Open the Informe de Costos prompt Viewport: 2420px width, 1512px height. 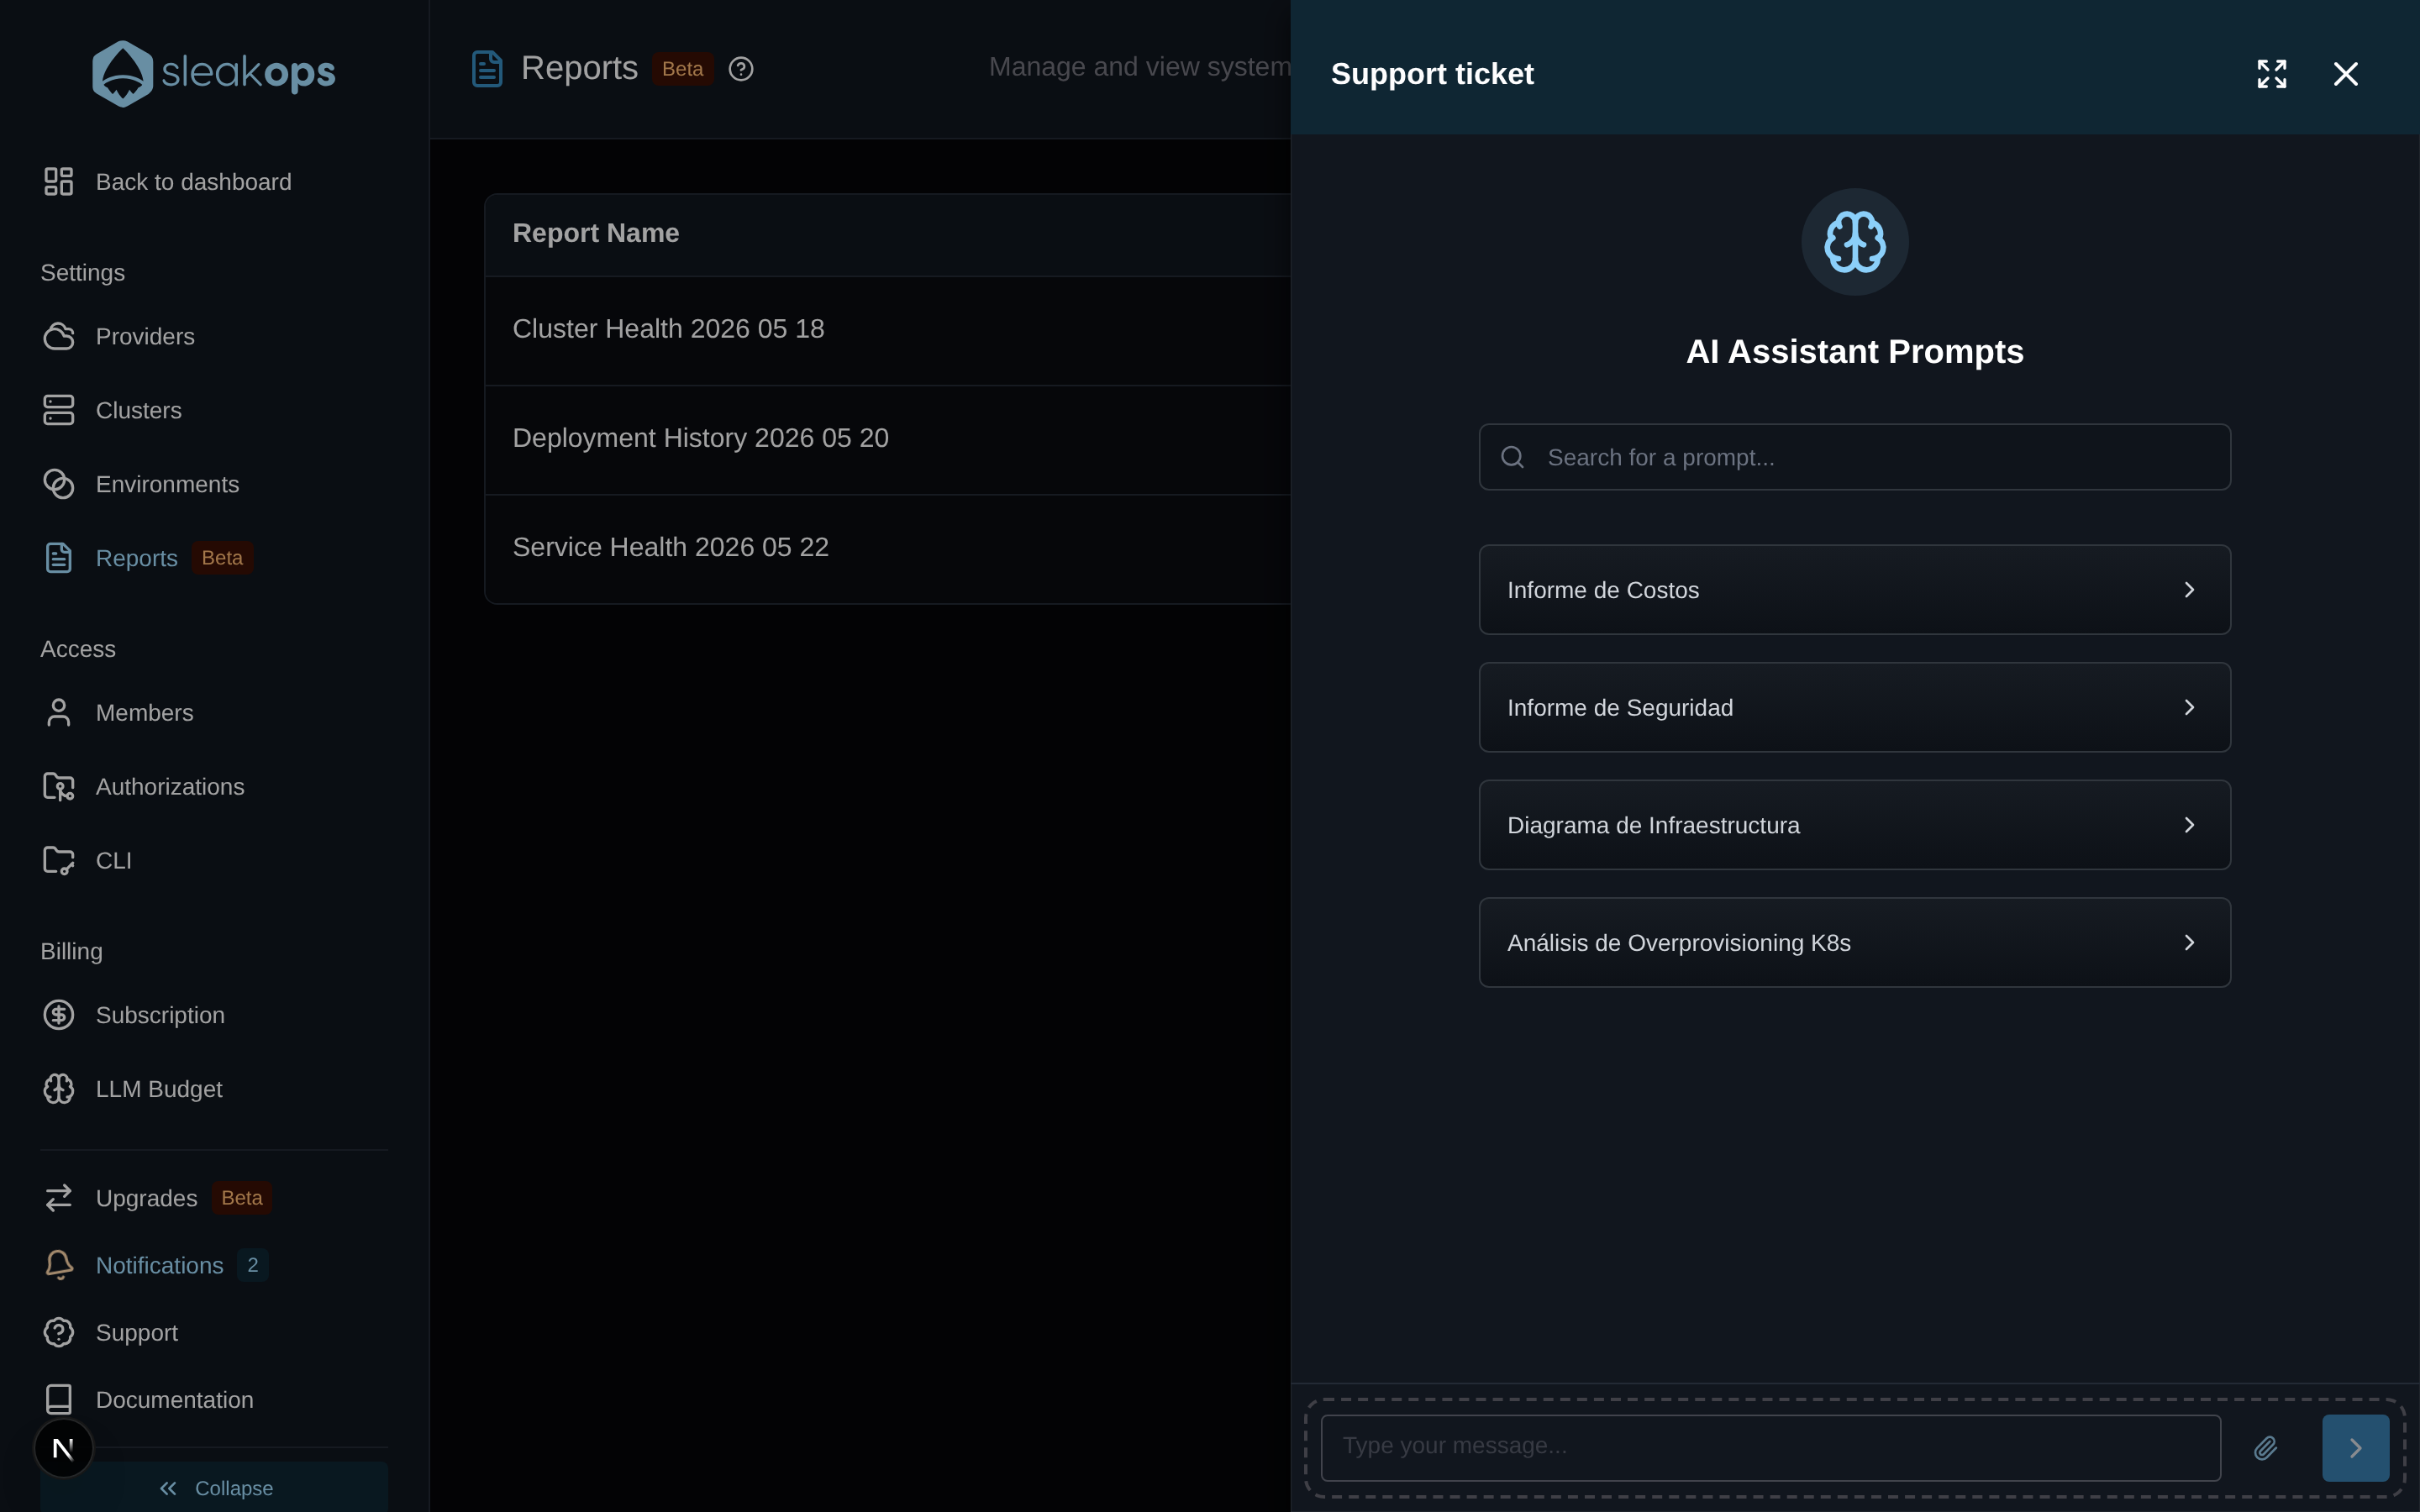1855,590
